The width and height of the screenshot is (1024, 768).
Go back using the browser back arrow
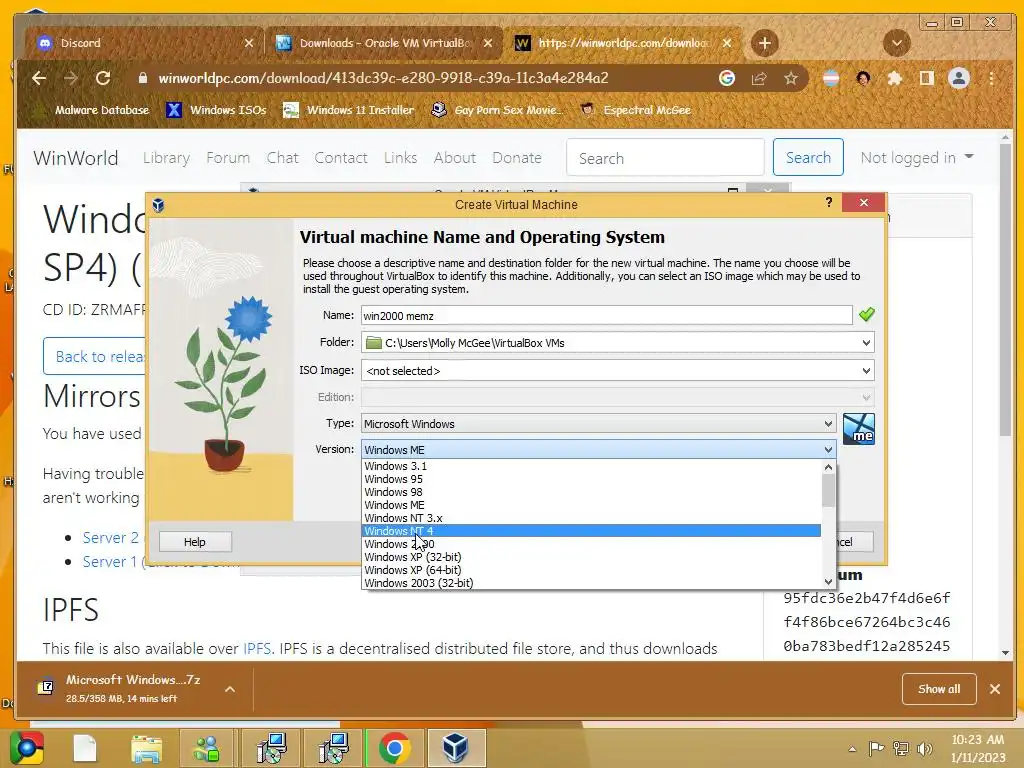39,78
